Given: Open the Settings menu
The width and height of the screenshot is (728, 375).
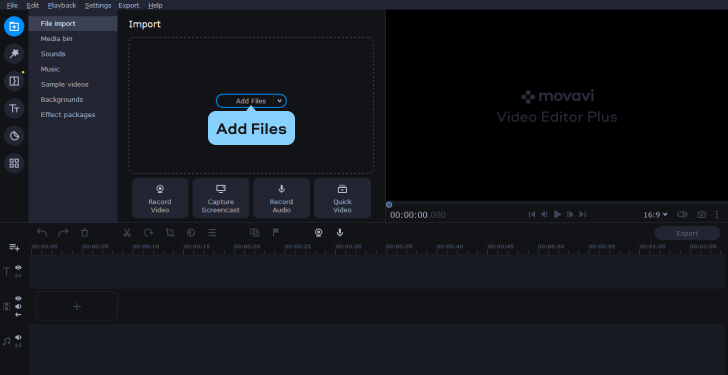Looking at the screenshot, I should click(98, 6).
